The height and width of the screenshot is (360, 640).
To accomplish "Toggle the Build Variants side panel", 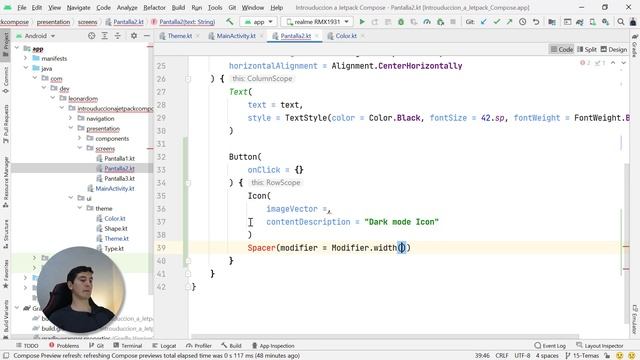I will 6,320.
